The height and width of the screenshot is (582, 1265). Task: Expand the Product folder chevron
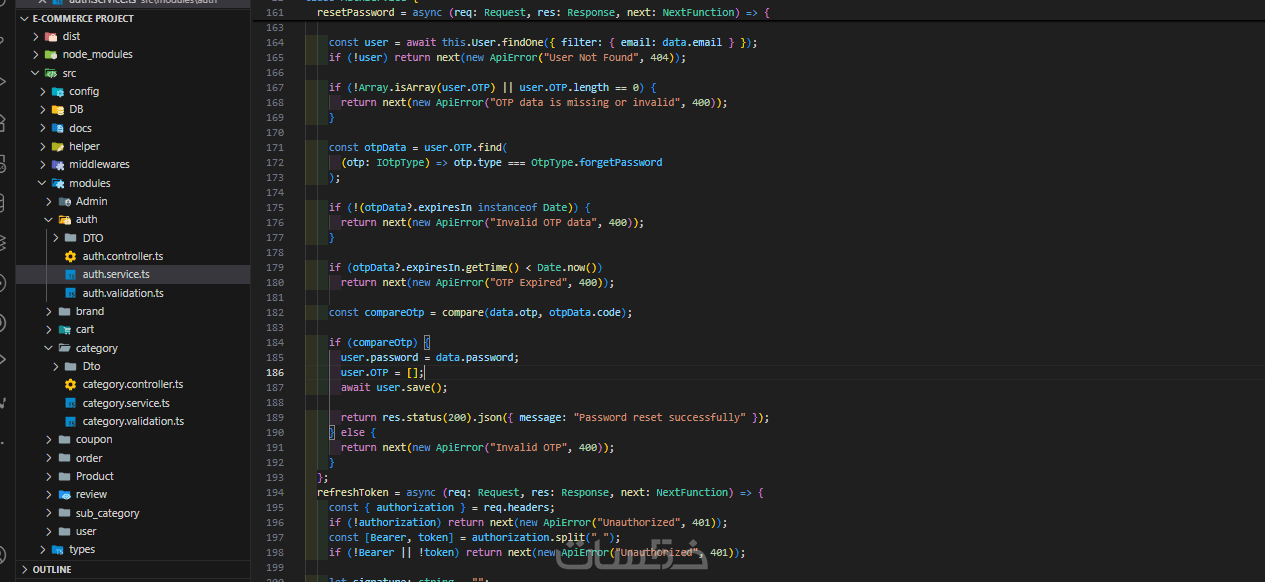point(50,476)
